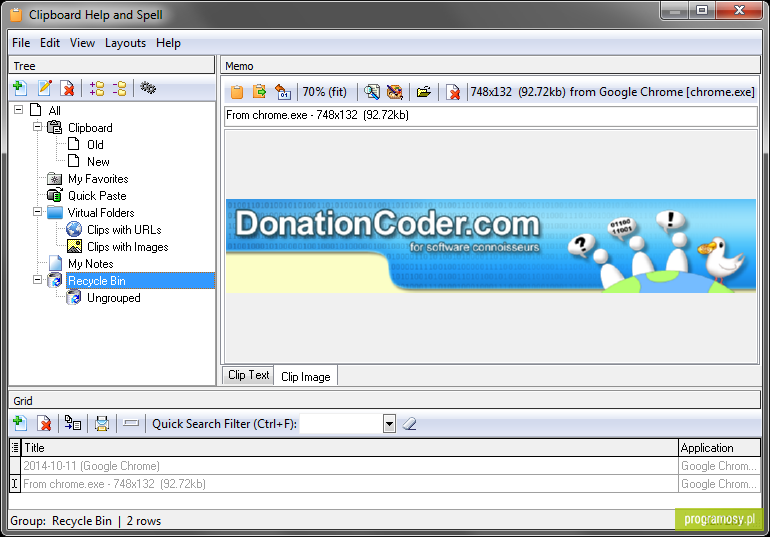Collapse the Virtual Folders tree node
Screen dimensions: 770x537
pyautogui.click(x=37, y=212)
